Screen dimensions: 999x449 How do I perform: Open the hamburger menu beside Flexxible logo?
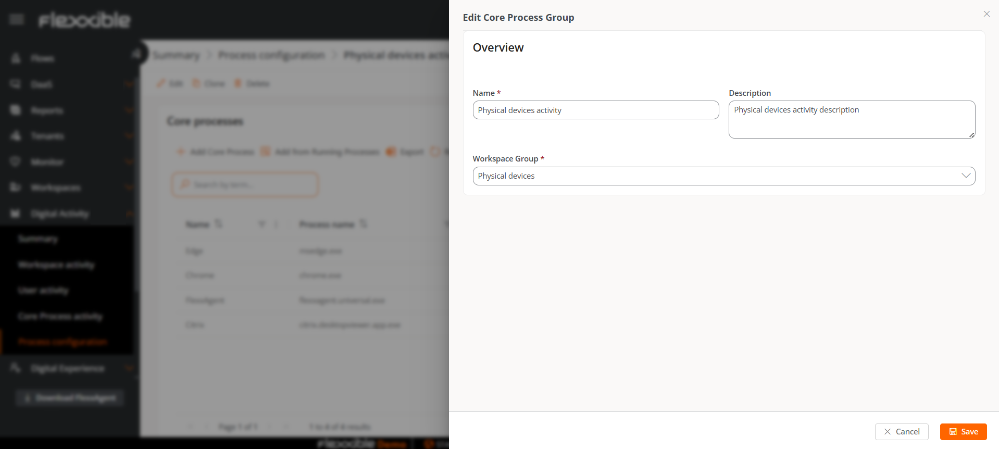point(17,20)
